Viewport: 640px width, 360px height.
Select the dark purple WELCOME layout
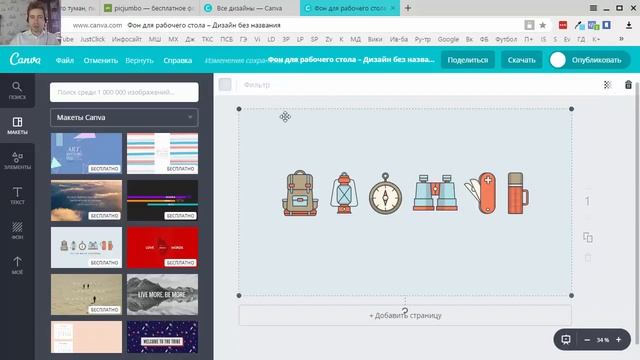click(162, 337)
